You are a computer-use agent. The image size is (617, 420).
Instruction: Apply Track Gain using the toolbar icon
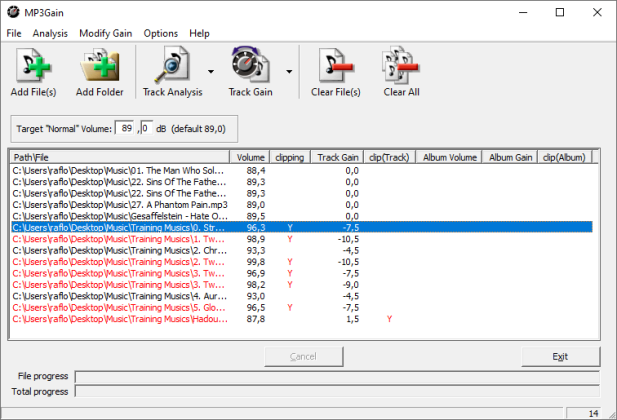pos(250,66)
